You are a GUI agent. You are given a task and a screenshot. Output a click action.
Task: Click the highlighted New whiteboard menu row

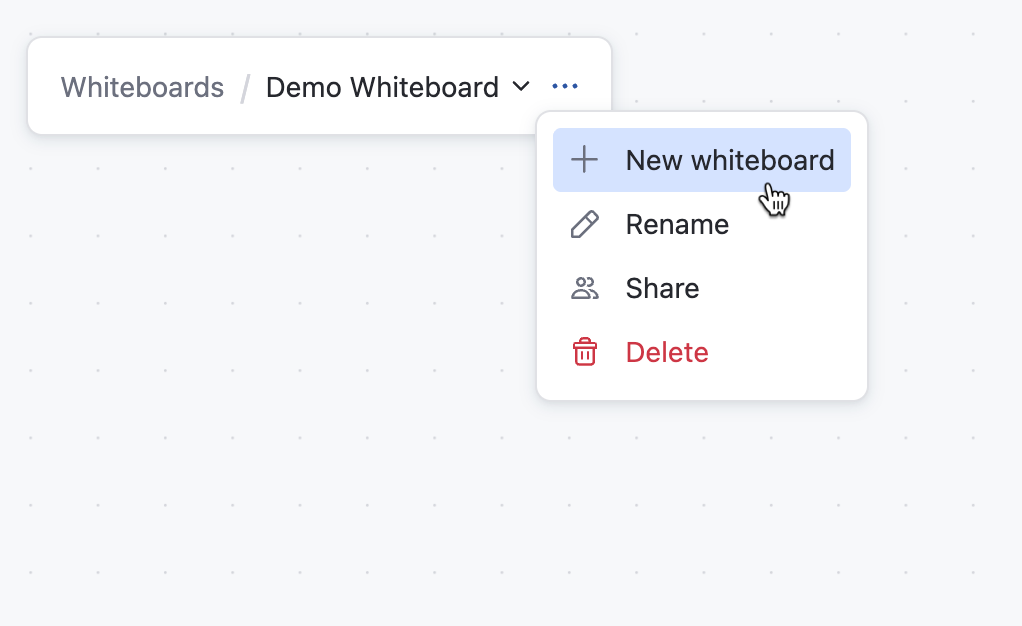pyautogui.click(x=701, y=159)
